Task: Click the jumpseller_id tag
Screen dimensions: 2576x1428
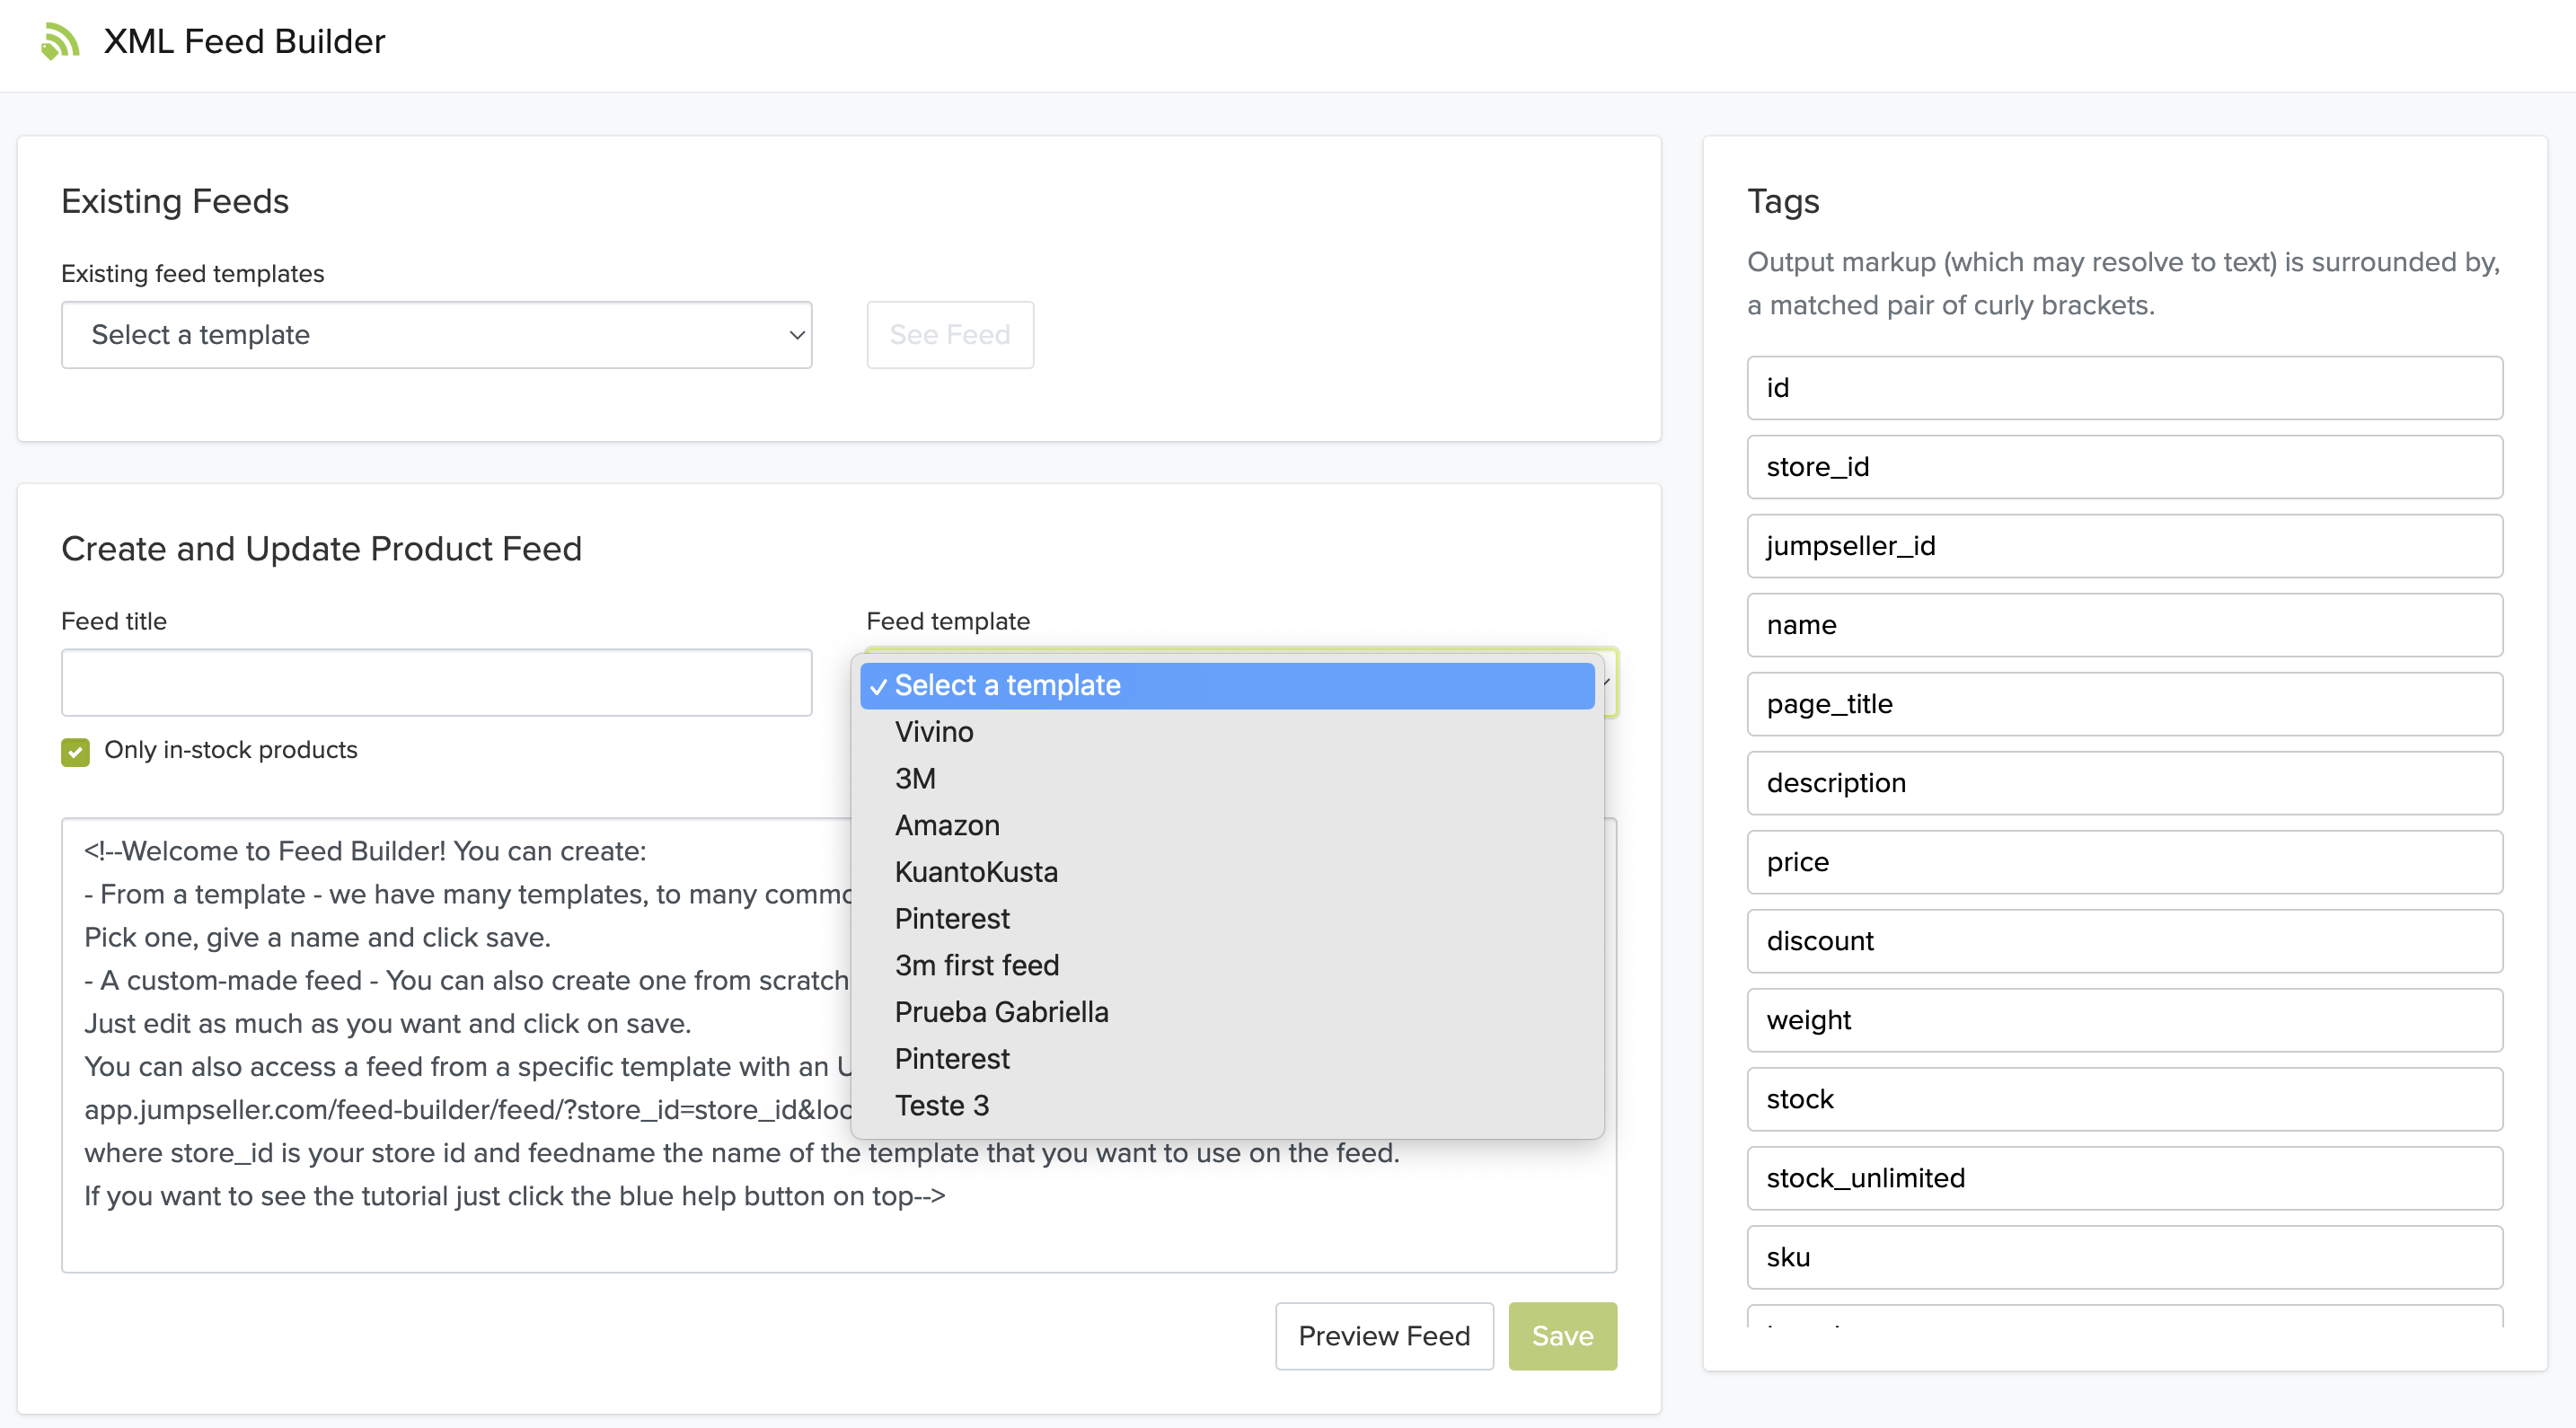Action: (2123, 546)
